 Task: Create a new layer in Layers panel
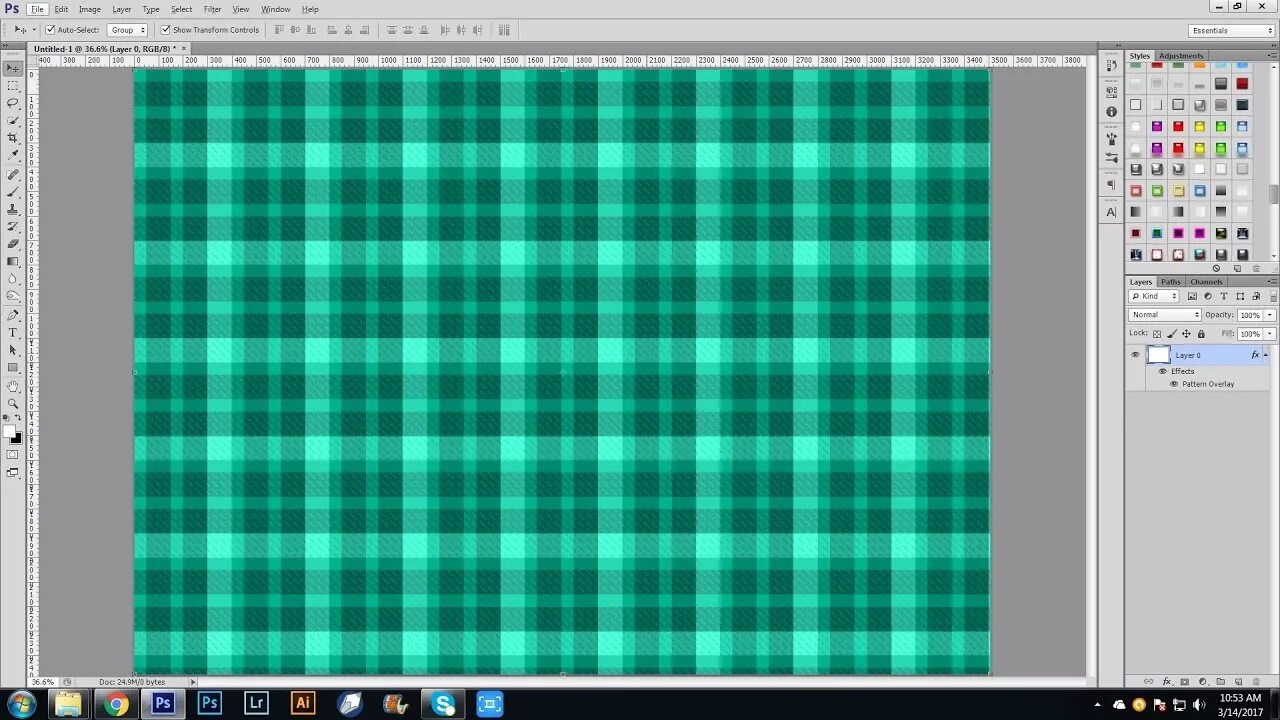[1238, 682]
